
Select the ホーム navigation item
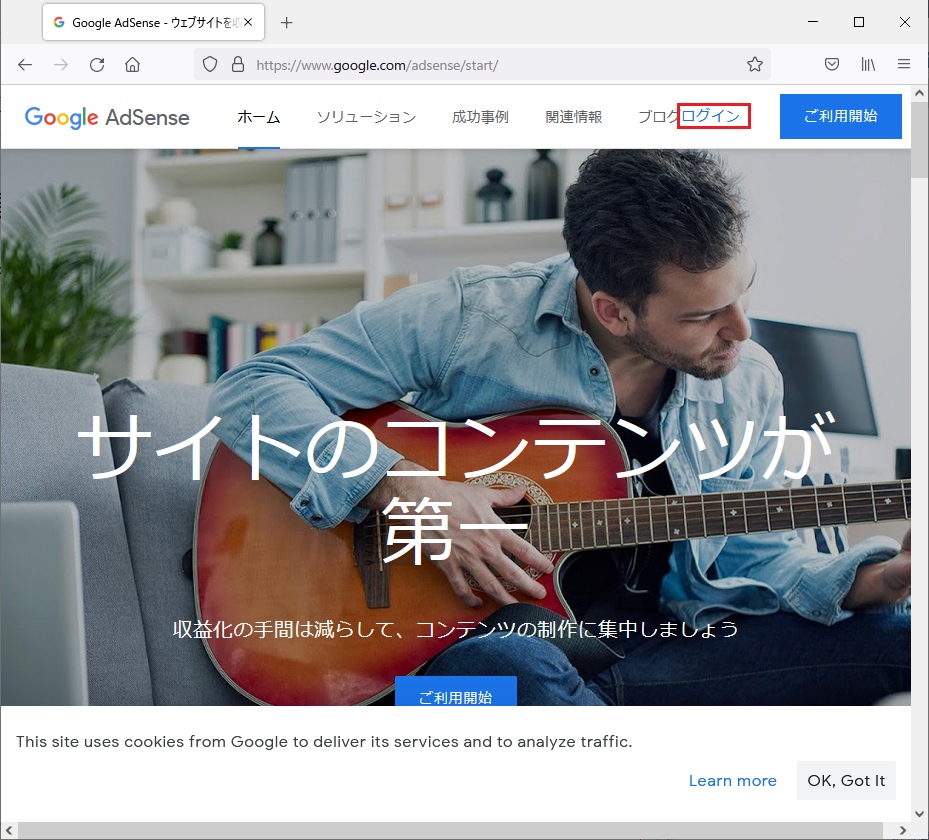click(258, 117)
